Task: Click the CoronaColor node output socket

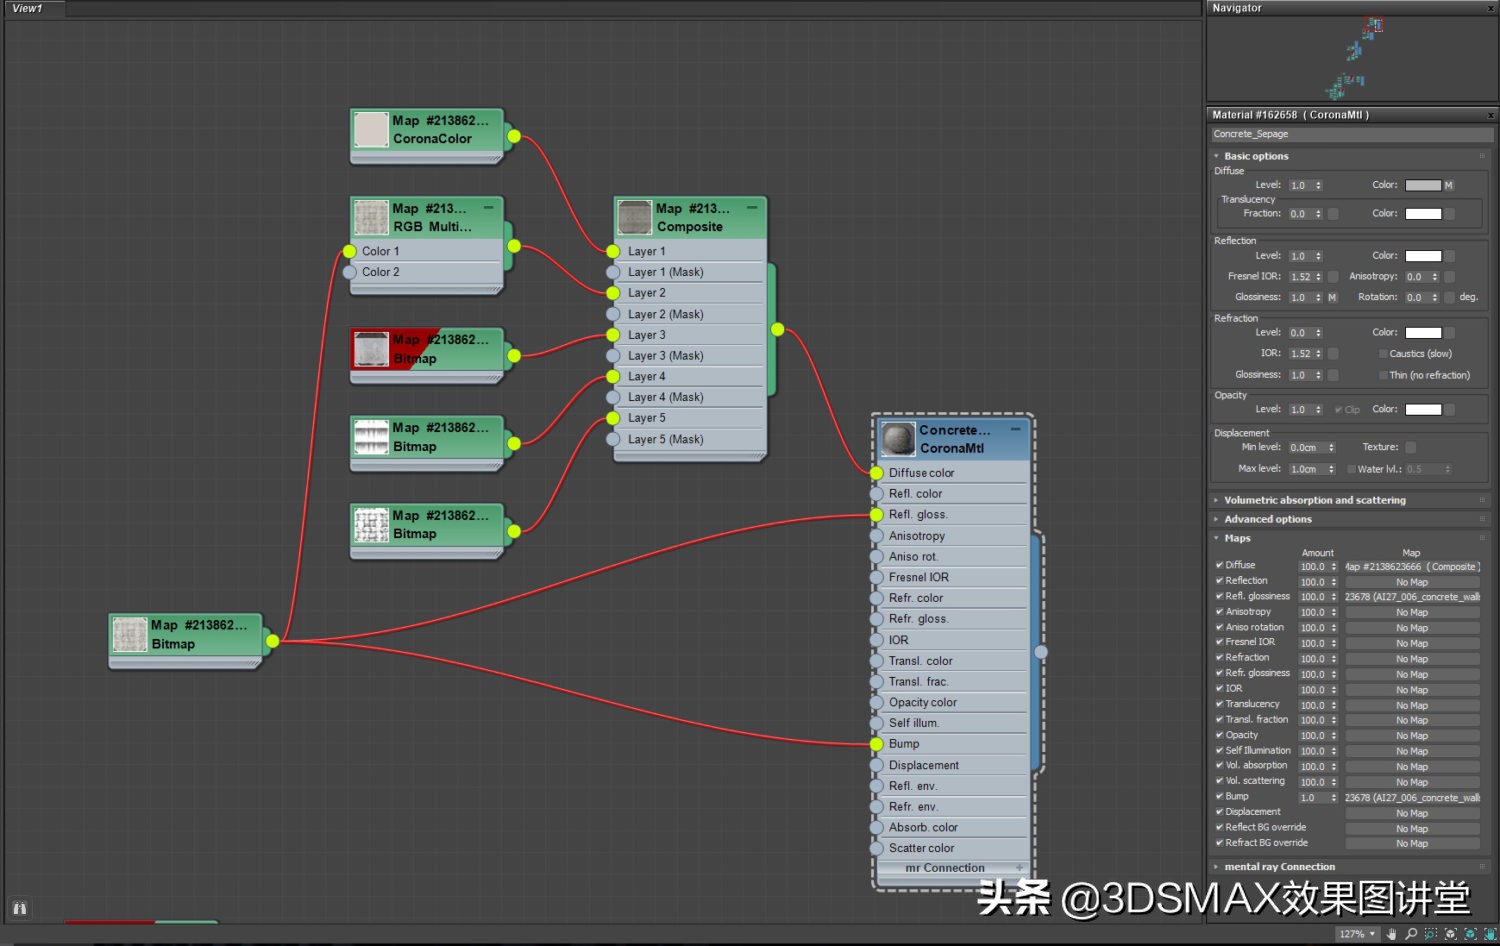Action: 514,136
